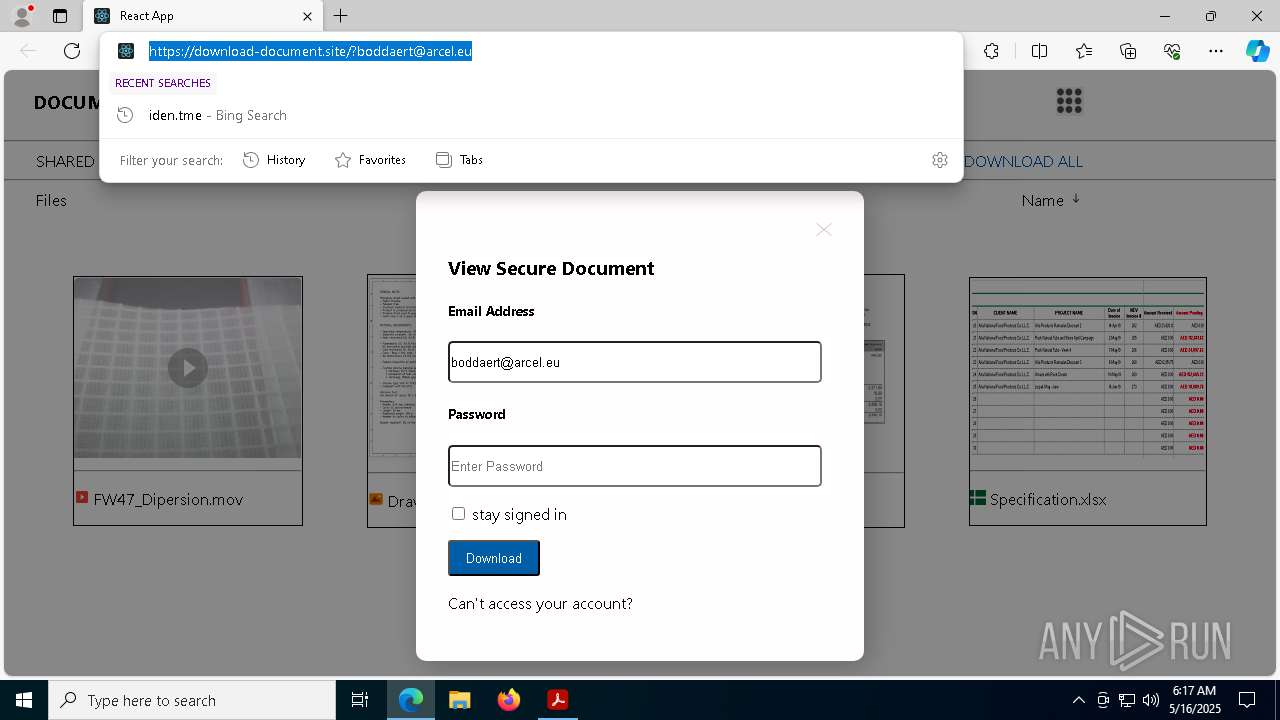Open the volume tray icon
Image resolution: width=1280 pixels, height=720 pixels.
1151,700
